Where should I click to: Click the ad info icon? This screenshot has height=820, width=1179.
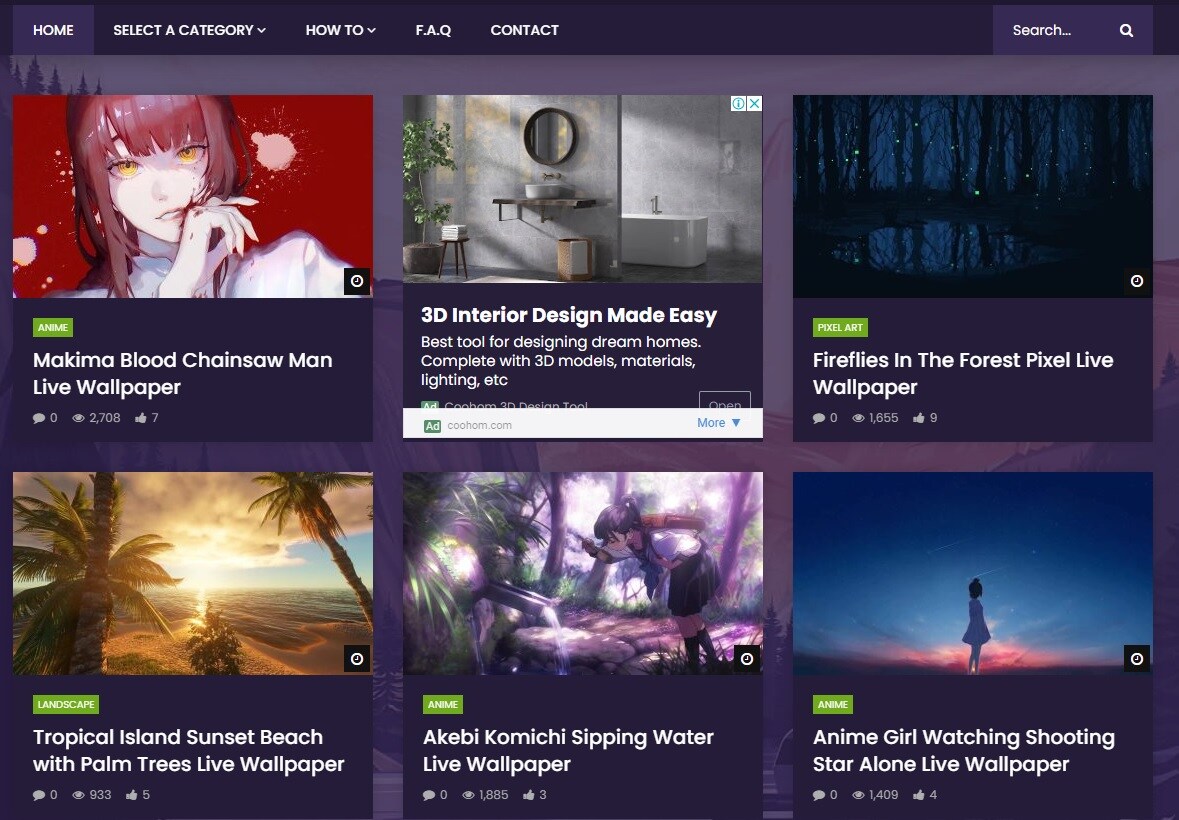coord(738,104)
